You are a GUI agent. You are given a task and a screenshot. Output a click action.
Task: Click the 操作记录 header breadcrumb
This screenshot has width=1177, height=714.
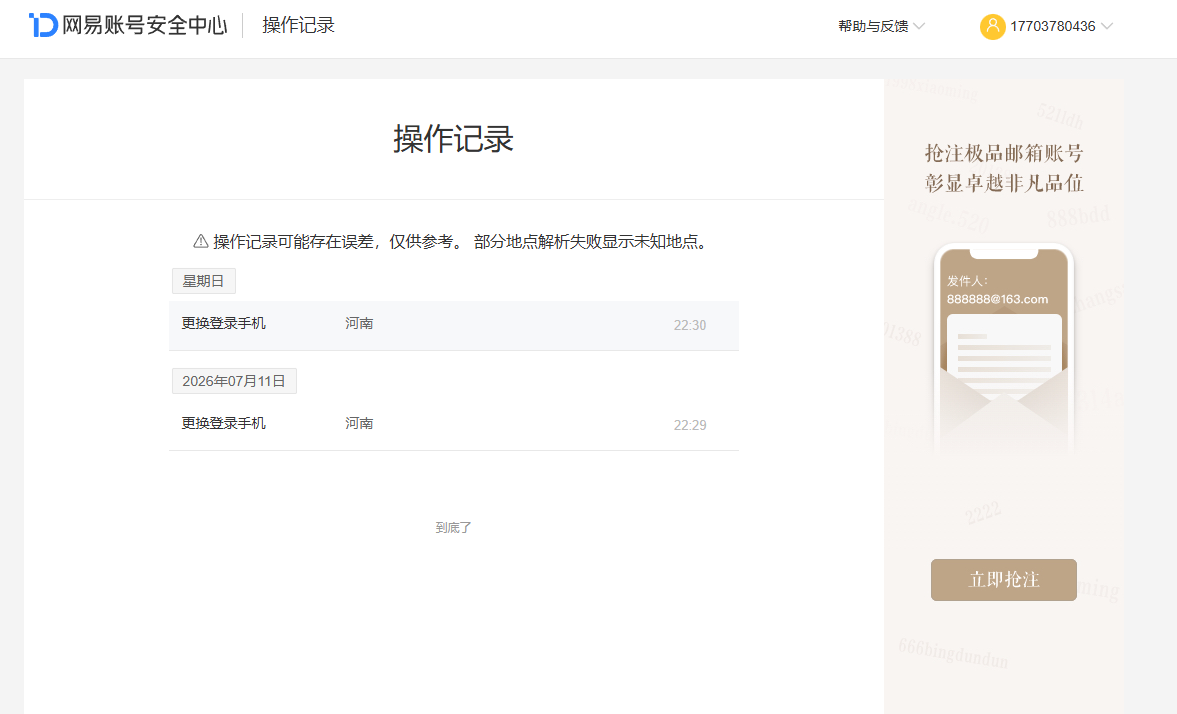[298, 25]
